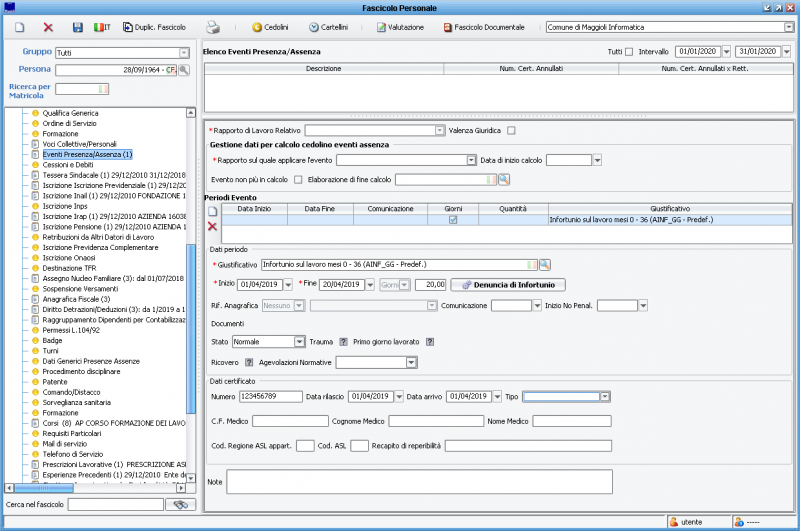800x531 pixels.
Task: Open the lookup next to the Giustificativo field
Action: pyautogui.click(x=545, y=265)
